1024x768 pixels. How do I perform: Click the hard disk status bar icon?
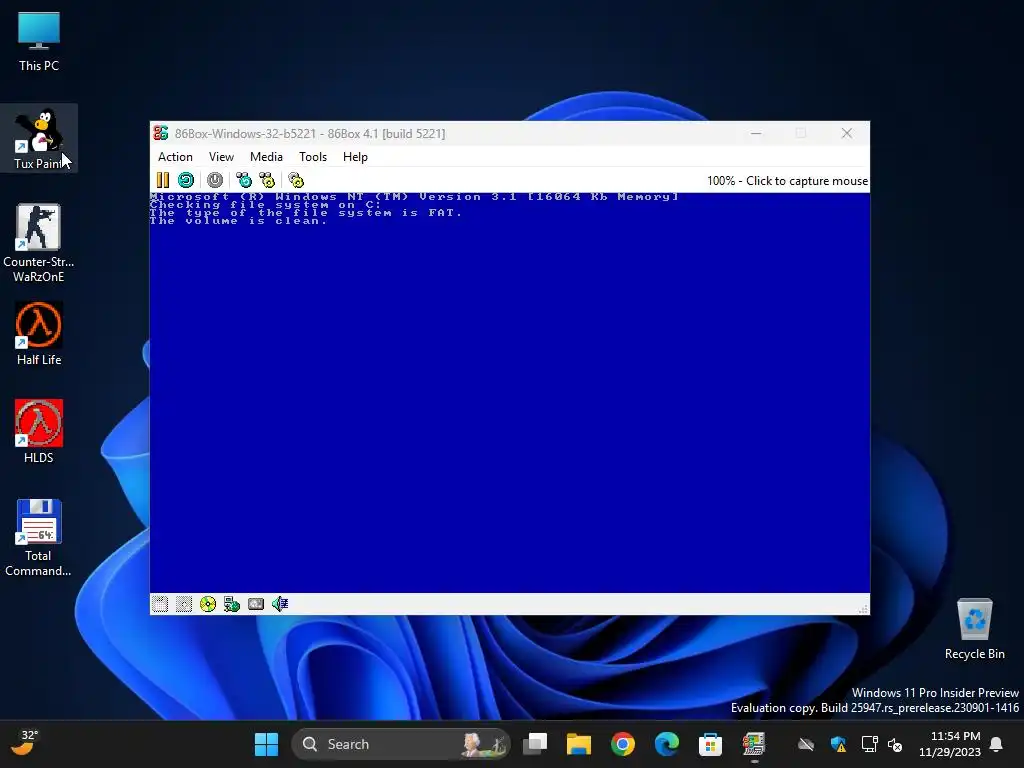click(x=256, y=604)
